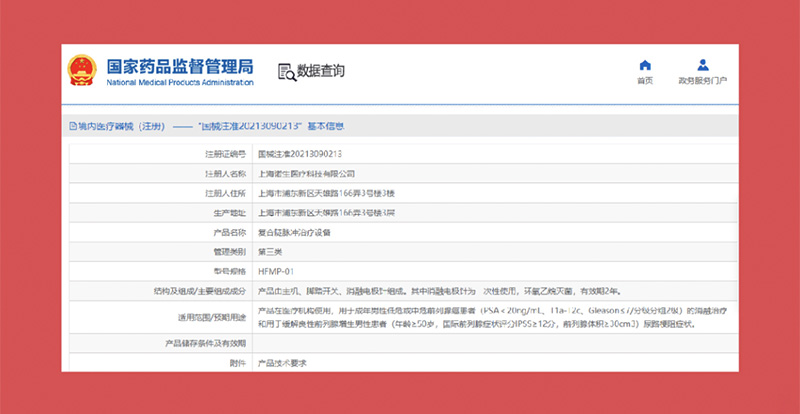Click the management category 第三类 value
Viewport: 800px width, 414px height.
[x=270, y=251]
